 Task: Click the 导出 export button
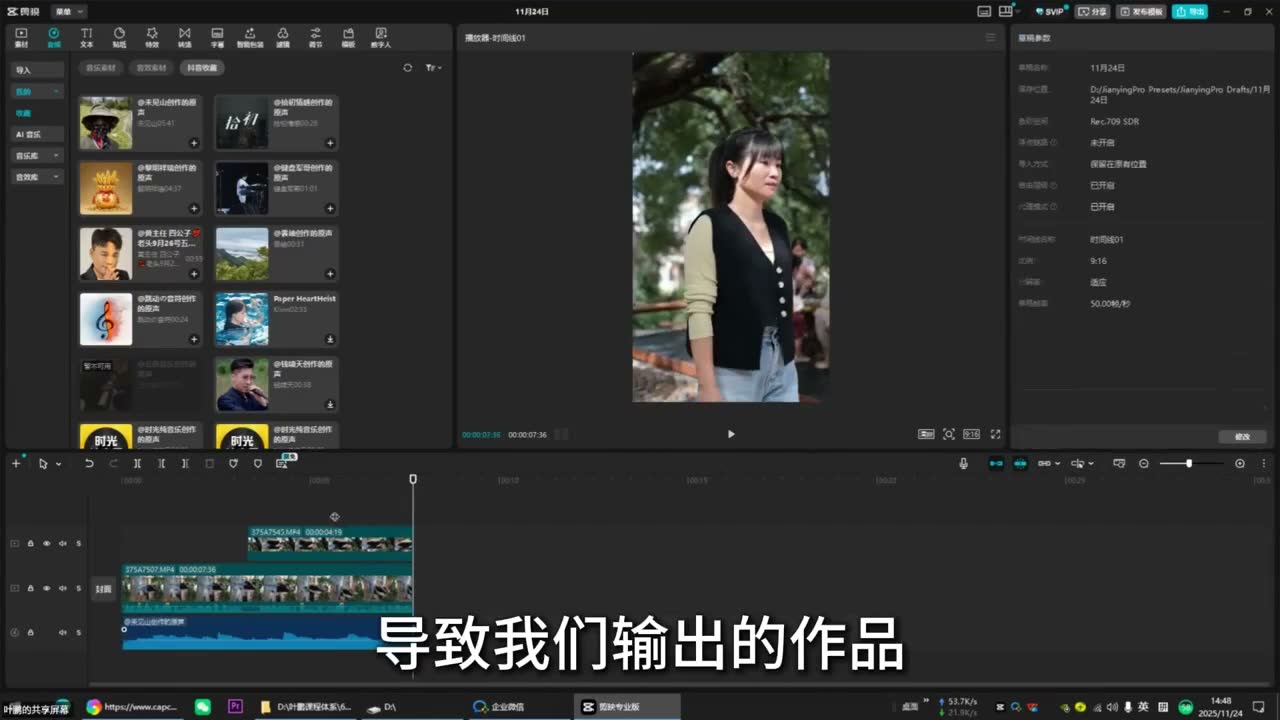pos(1189,11)
